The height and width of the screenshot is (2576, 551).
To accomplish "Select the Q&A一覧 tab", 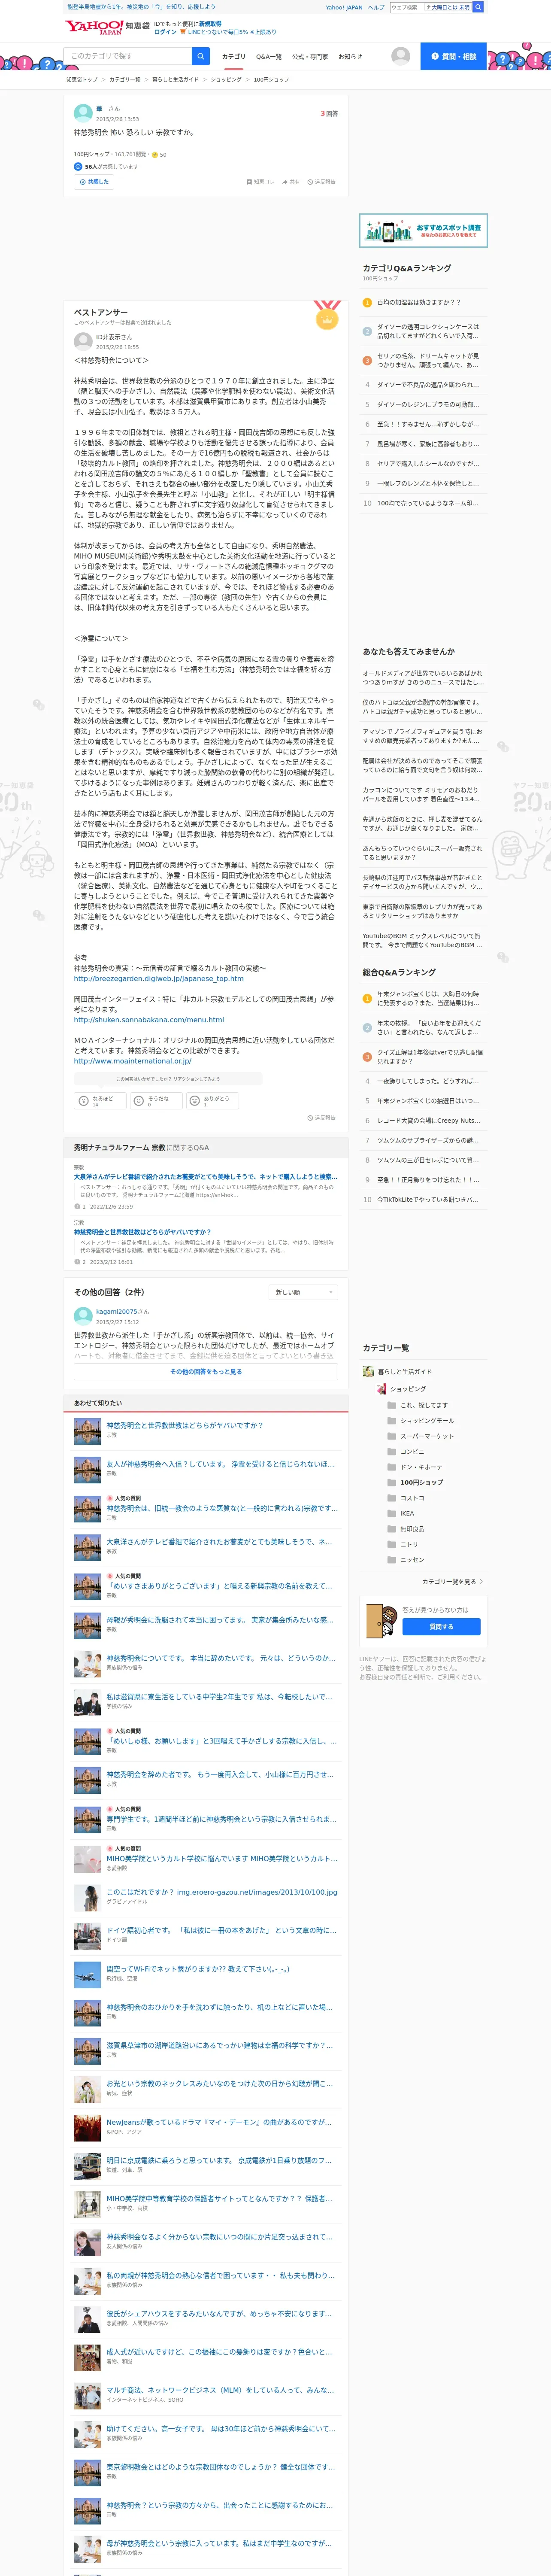I will point(269,57).
